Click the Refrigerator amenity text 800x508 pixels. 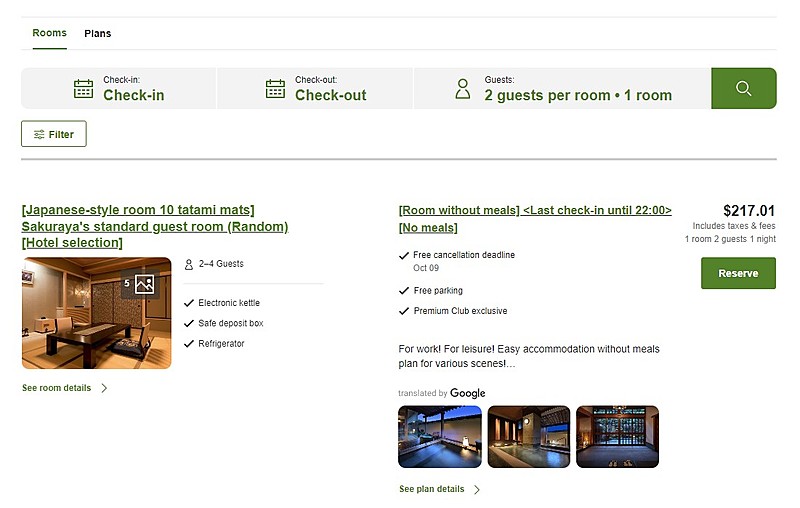click(221, 344)
